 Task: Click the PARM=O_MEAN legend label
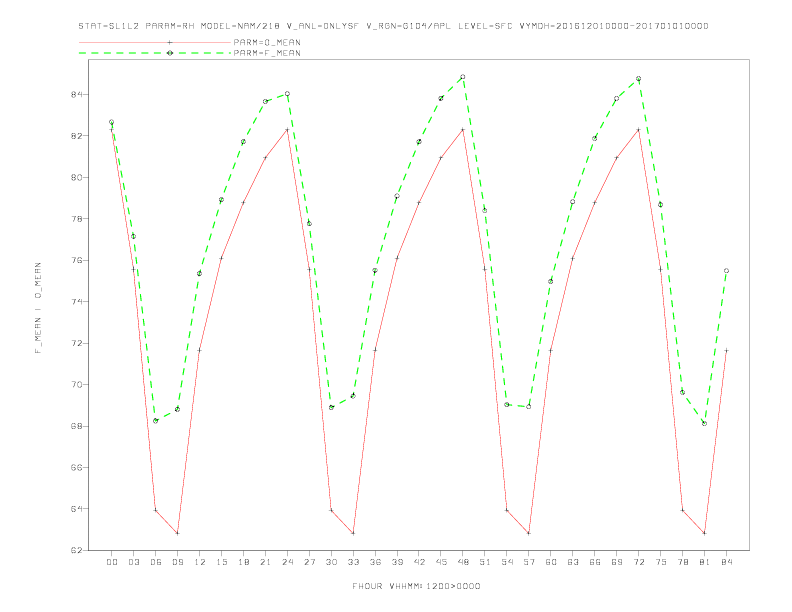(267, 42)
